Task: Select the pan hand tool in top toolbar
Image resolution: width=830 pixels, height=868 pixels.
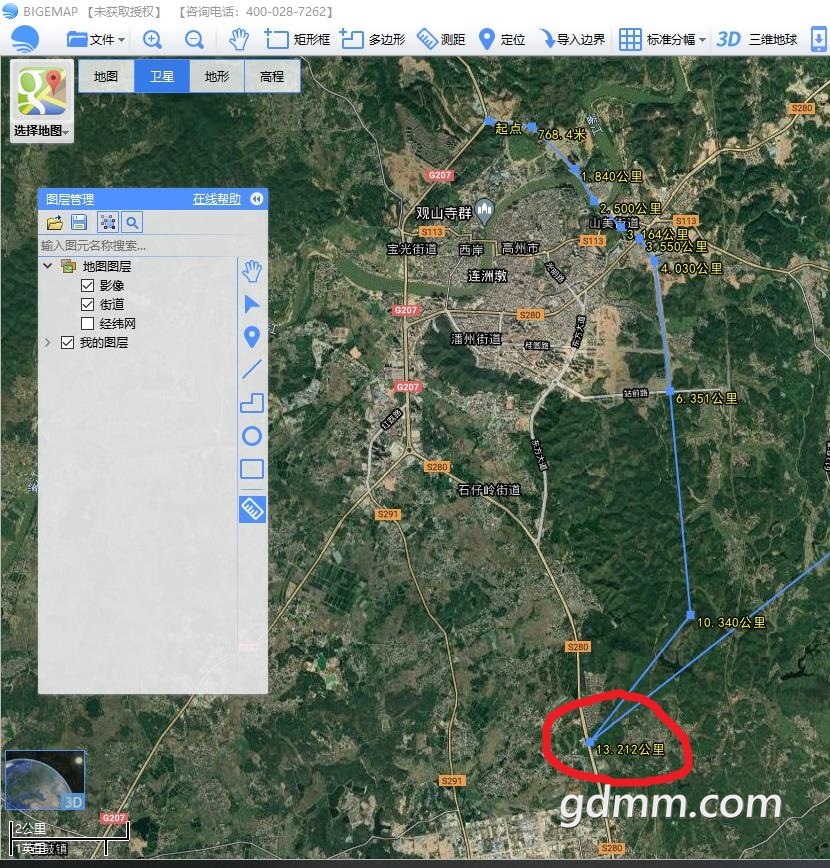Action: click(239, 39)
